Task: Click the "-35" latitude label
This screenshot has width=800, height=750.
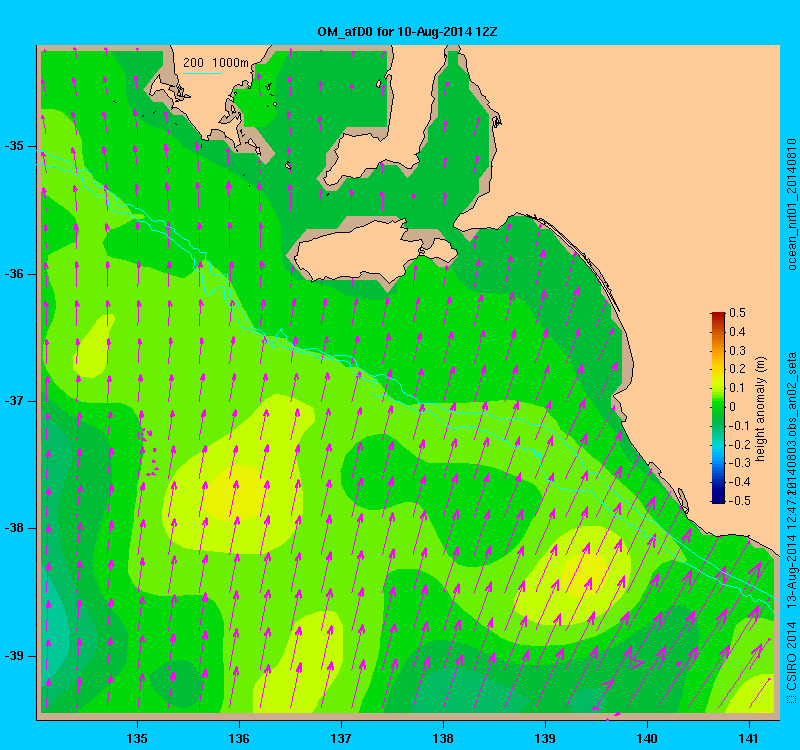Action: point(14,146)
